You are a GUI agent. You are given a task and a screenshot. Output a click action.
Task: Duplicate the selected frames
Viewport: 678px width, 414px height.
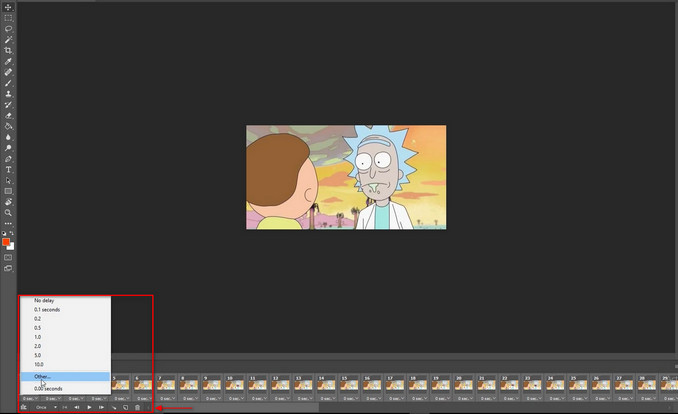pyautogui.click(x=125, y=407)
